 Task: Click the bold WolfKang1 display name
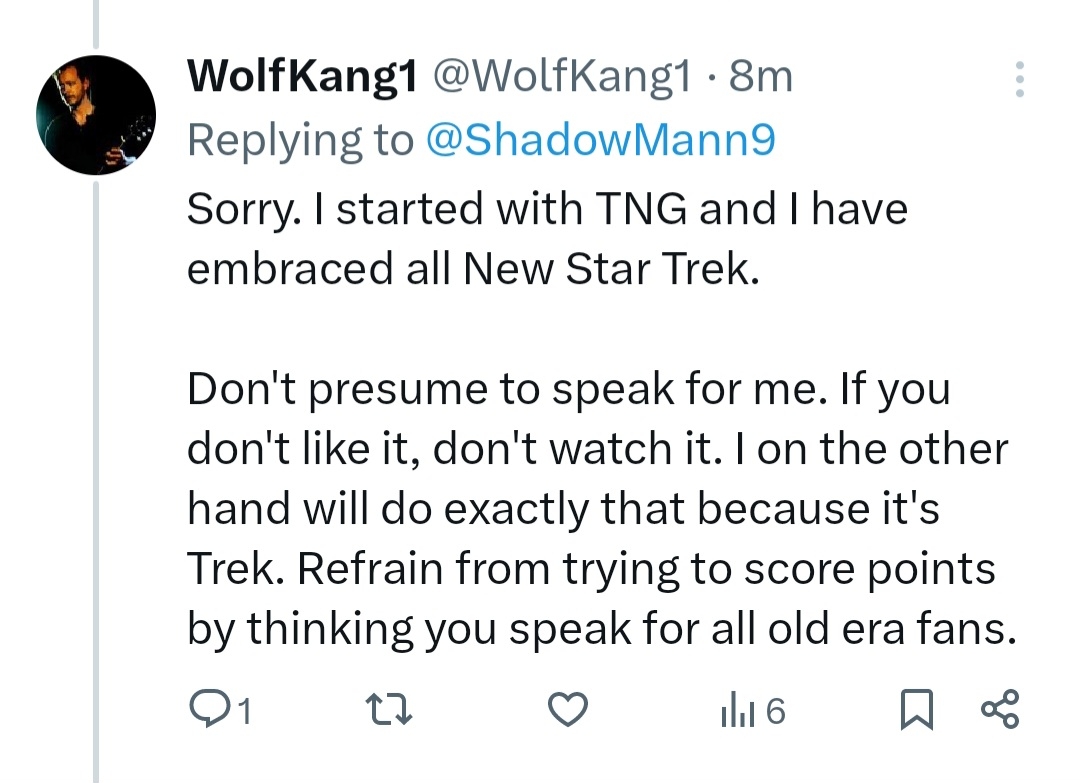click(x=301, y=78)
